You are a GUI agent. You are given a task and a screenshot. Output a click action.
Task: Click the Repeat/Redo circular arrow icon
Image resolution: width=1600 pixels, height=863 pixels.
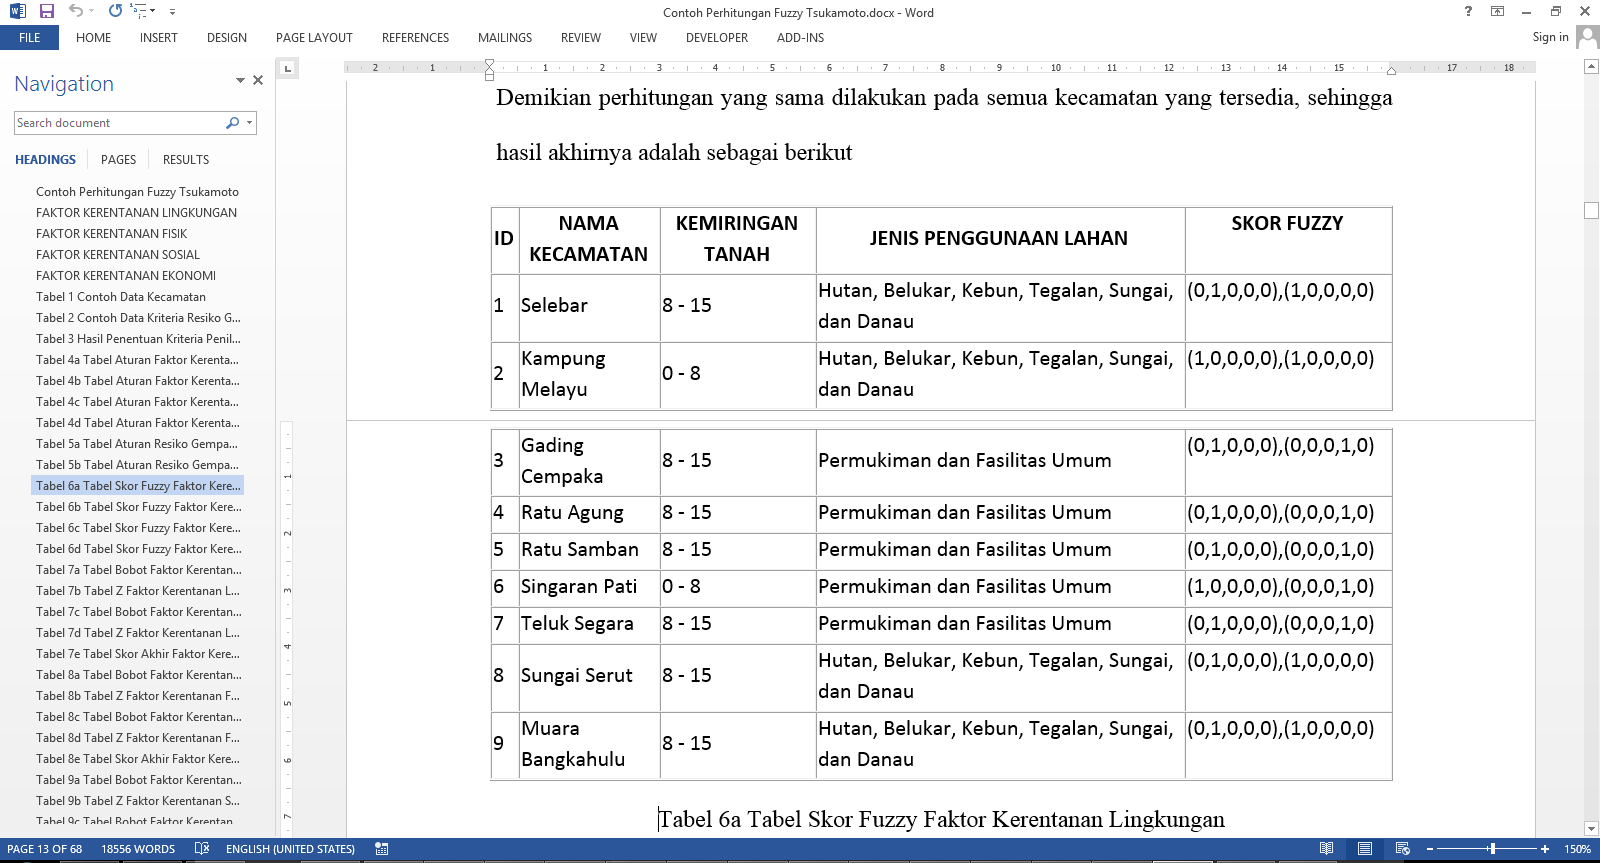point(115,11)
